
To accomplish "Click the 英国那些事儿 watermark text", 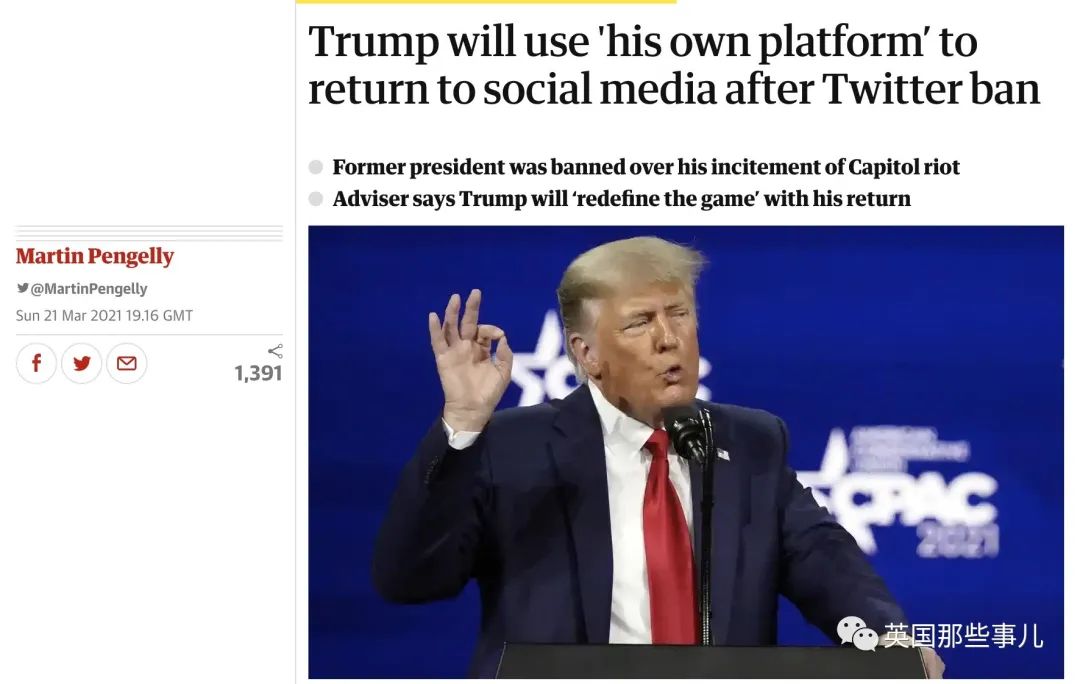I will (962, 634).
